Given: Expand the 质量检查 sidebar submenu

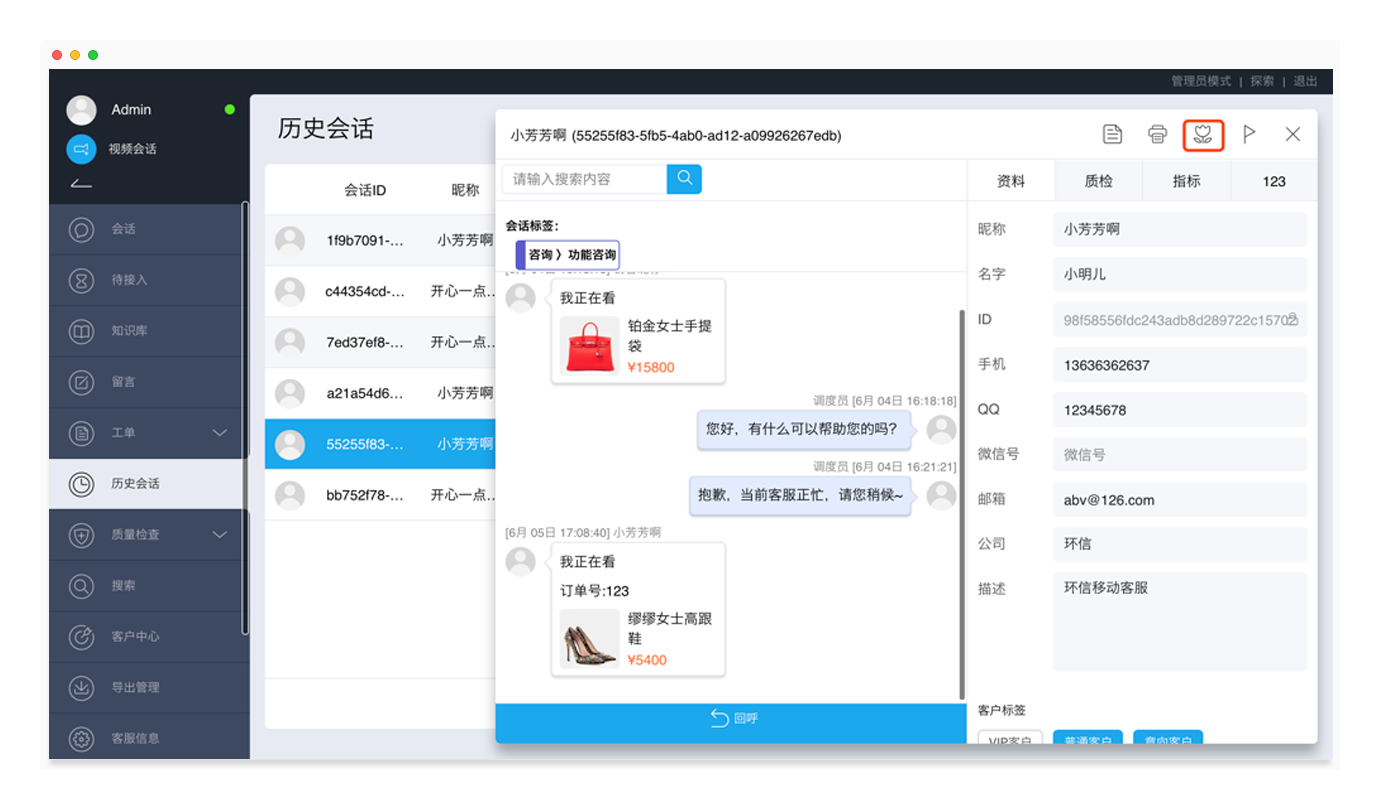Looking at the screenshot, I should tap(220, 535).
